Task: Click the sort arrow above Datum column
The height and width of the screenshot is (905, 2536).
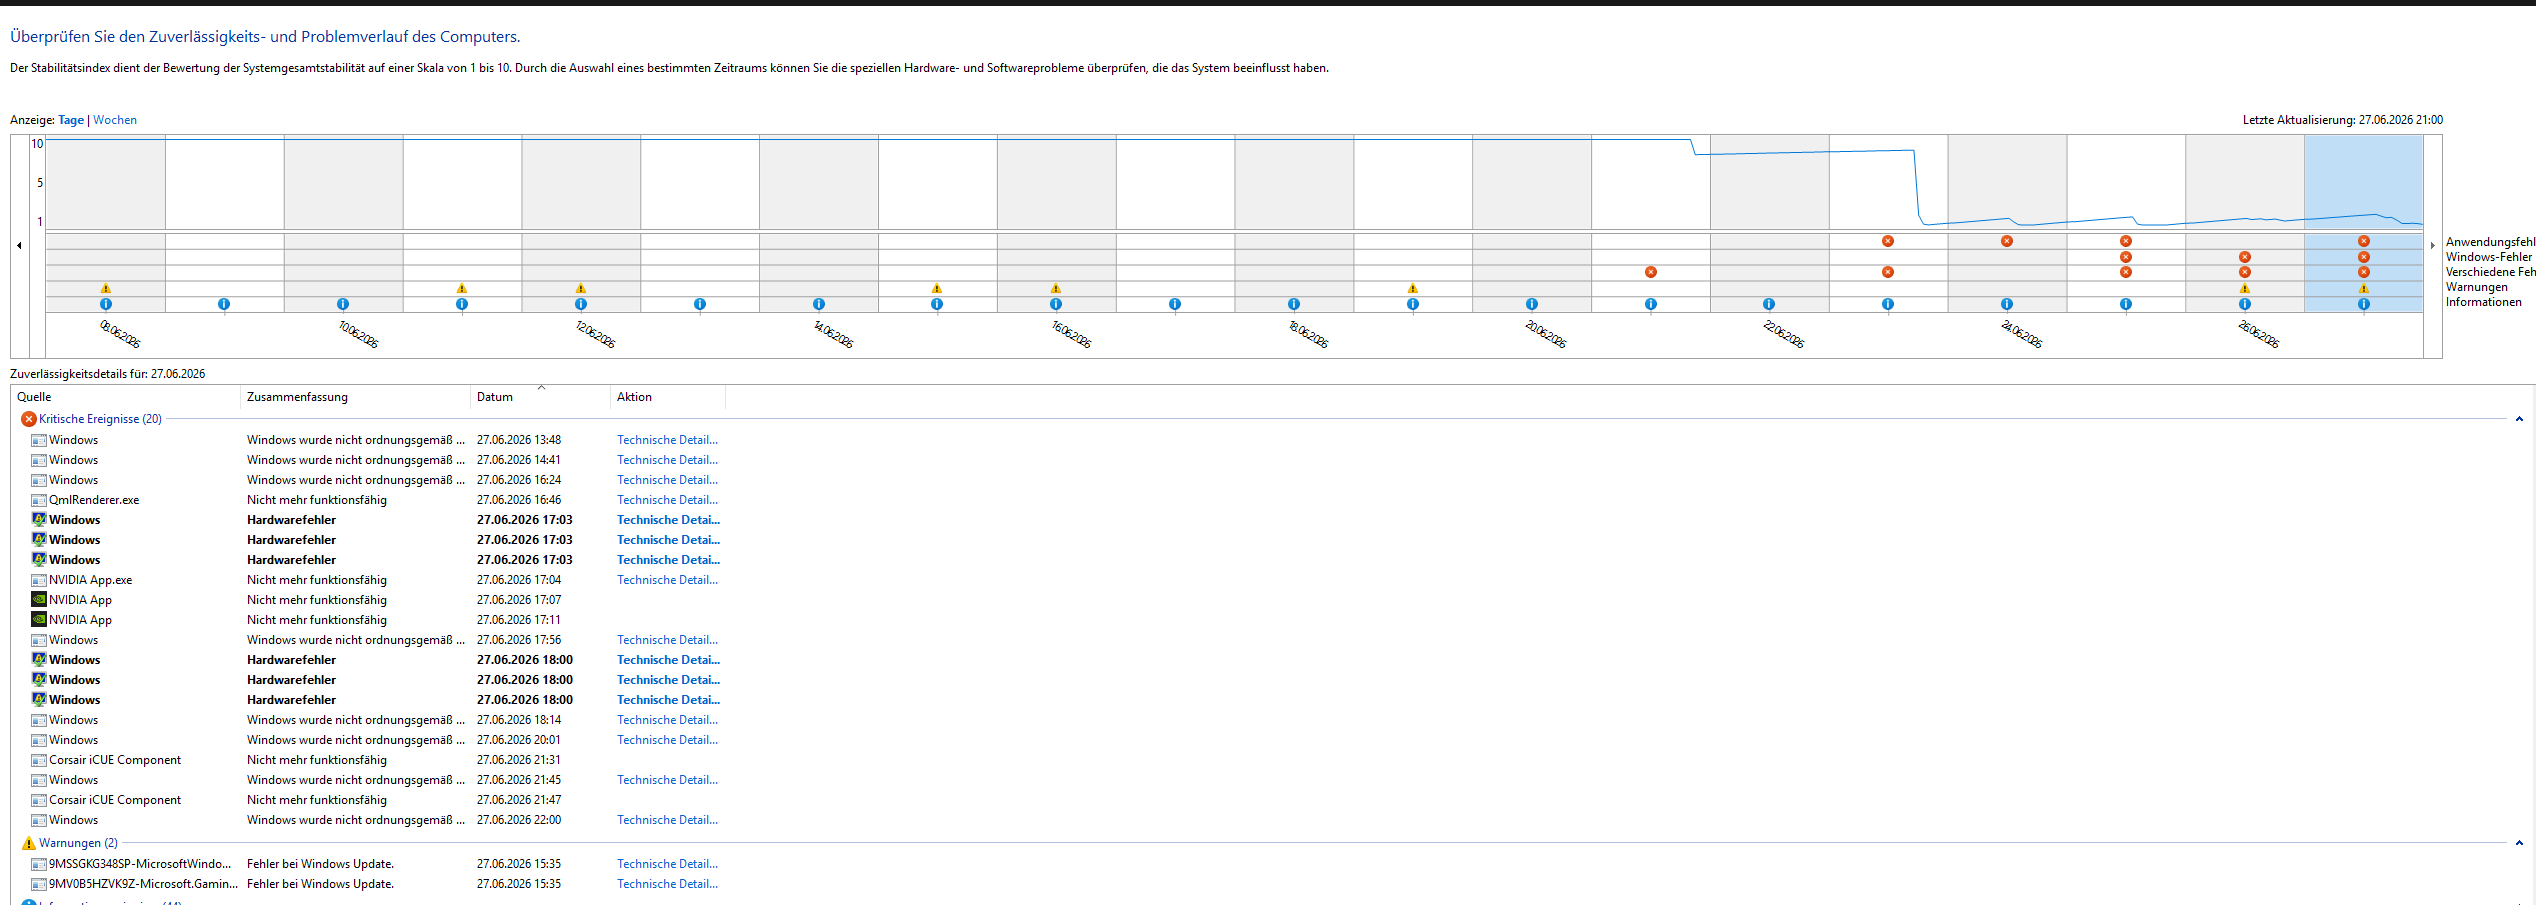Action: [x=541, y=387]
